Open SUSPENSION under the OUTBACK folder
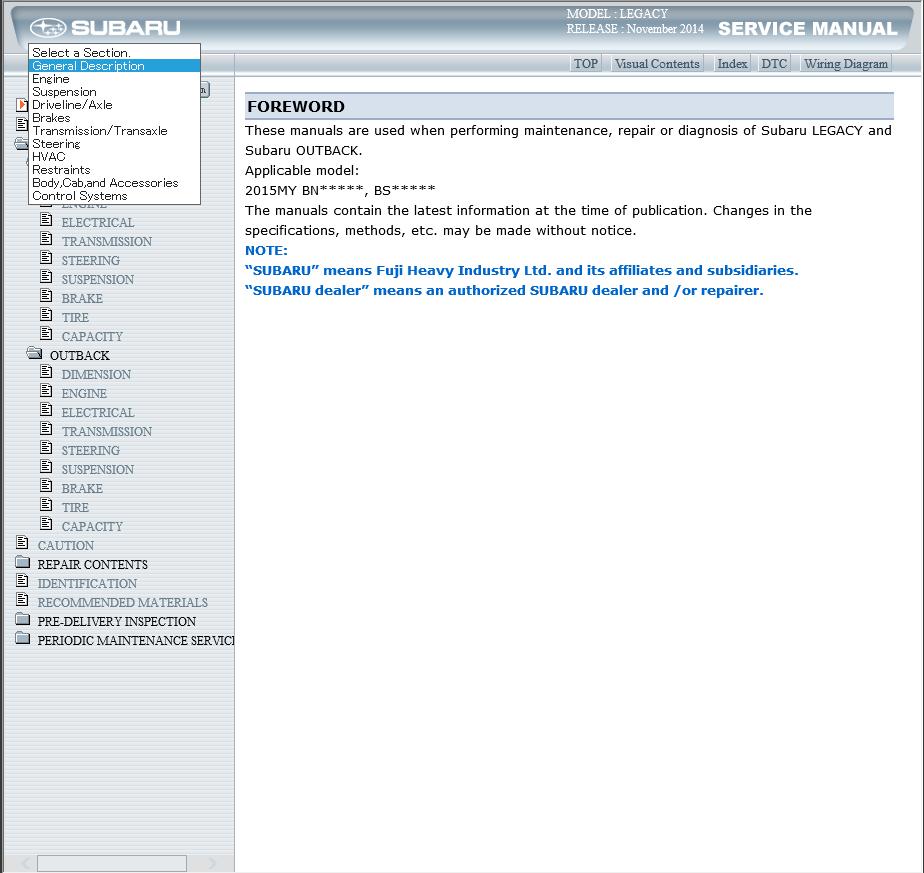This screenshot has height=873, width=924. 98,469
